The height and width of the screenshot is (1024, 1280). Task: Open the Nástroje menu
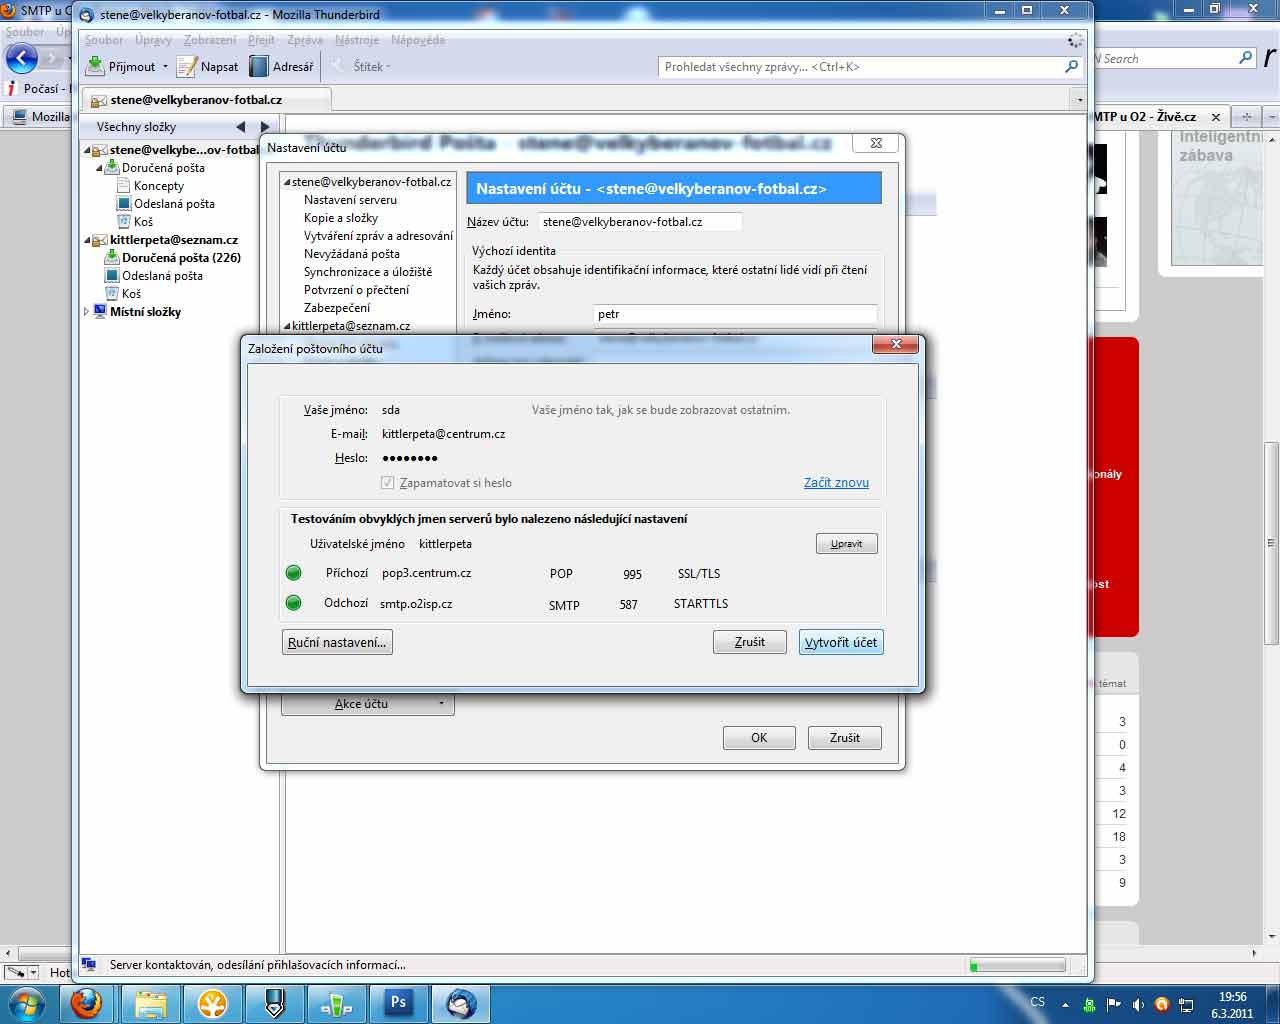point(357,40)
